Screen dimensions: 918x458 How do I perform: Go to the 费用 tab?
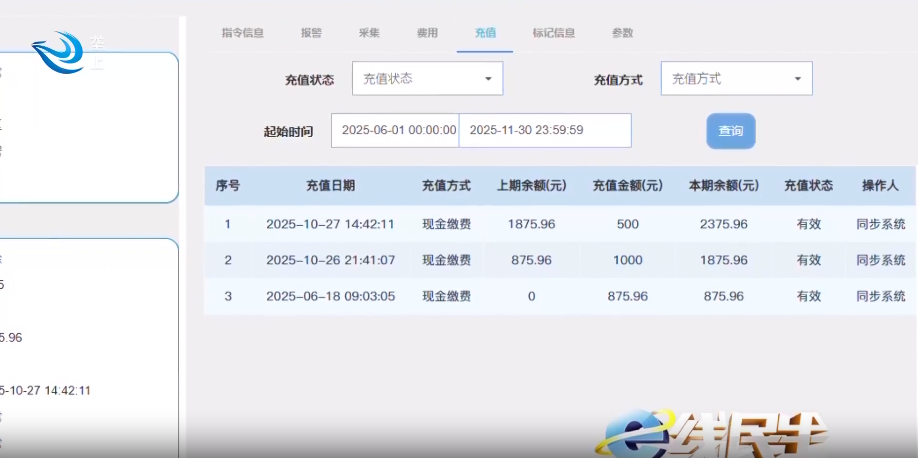pos(427,33)
